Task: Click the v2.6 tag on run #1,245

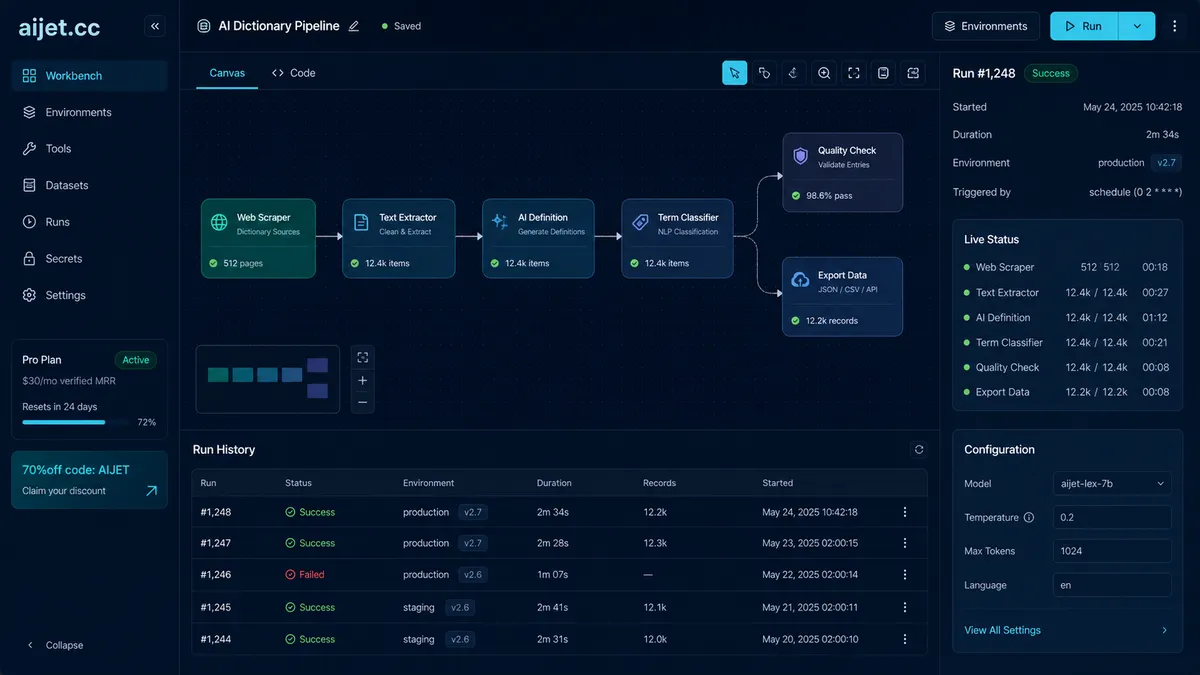Action: point(460,607)
